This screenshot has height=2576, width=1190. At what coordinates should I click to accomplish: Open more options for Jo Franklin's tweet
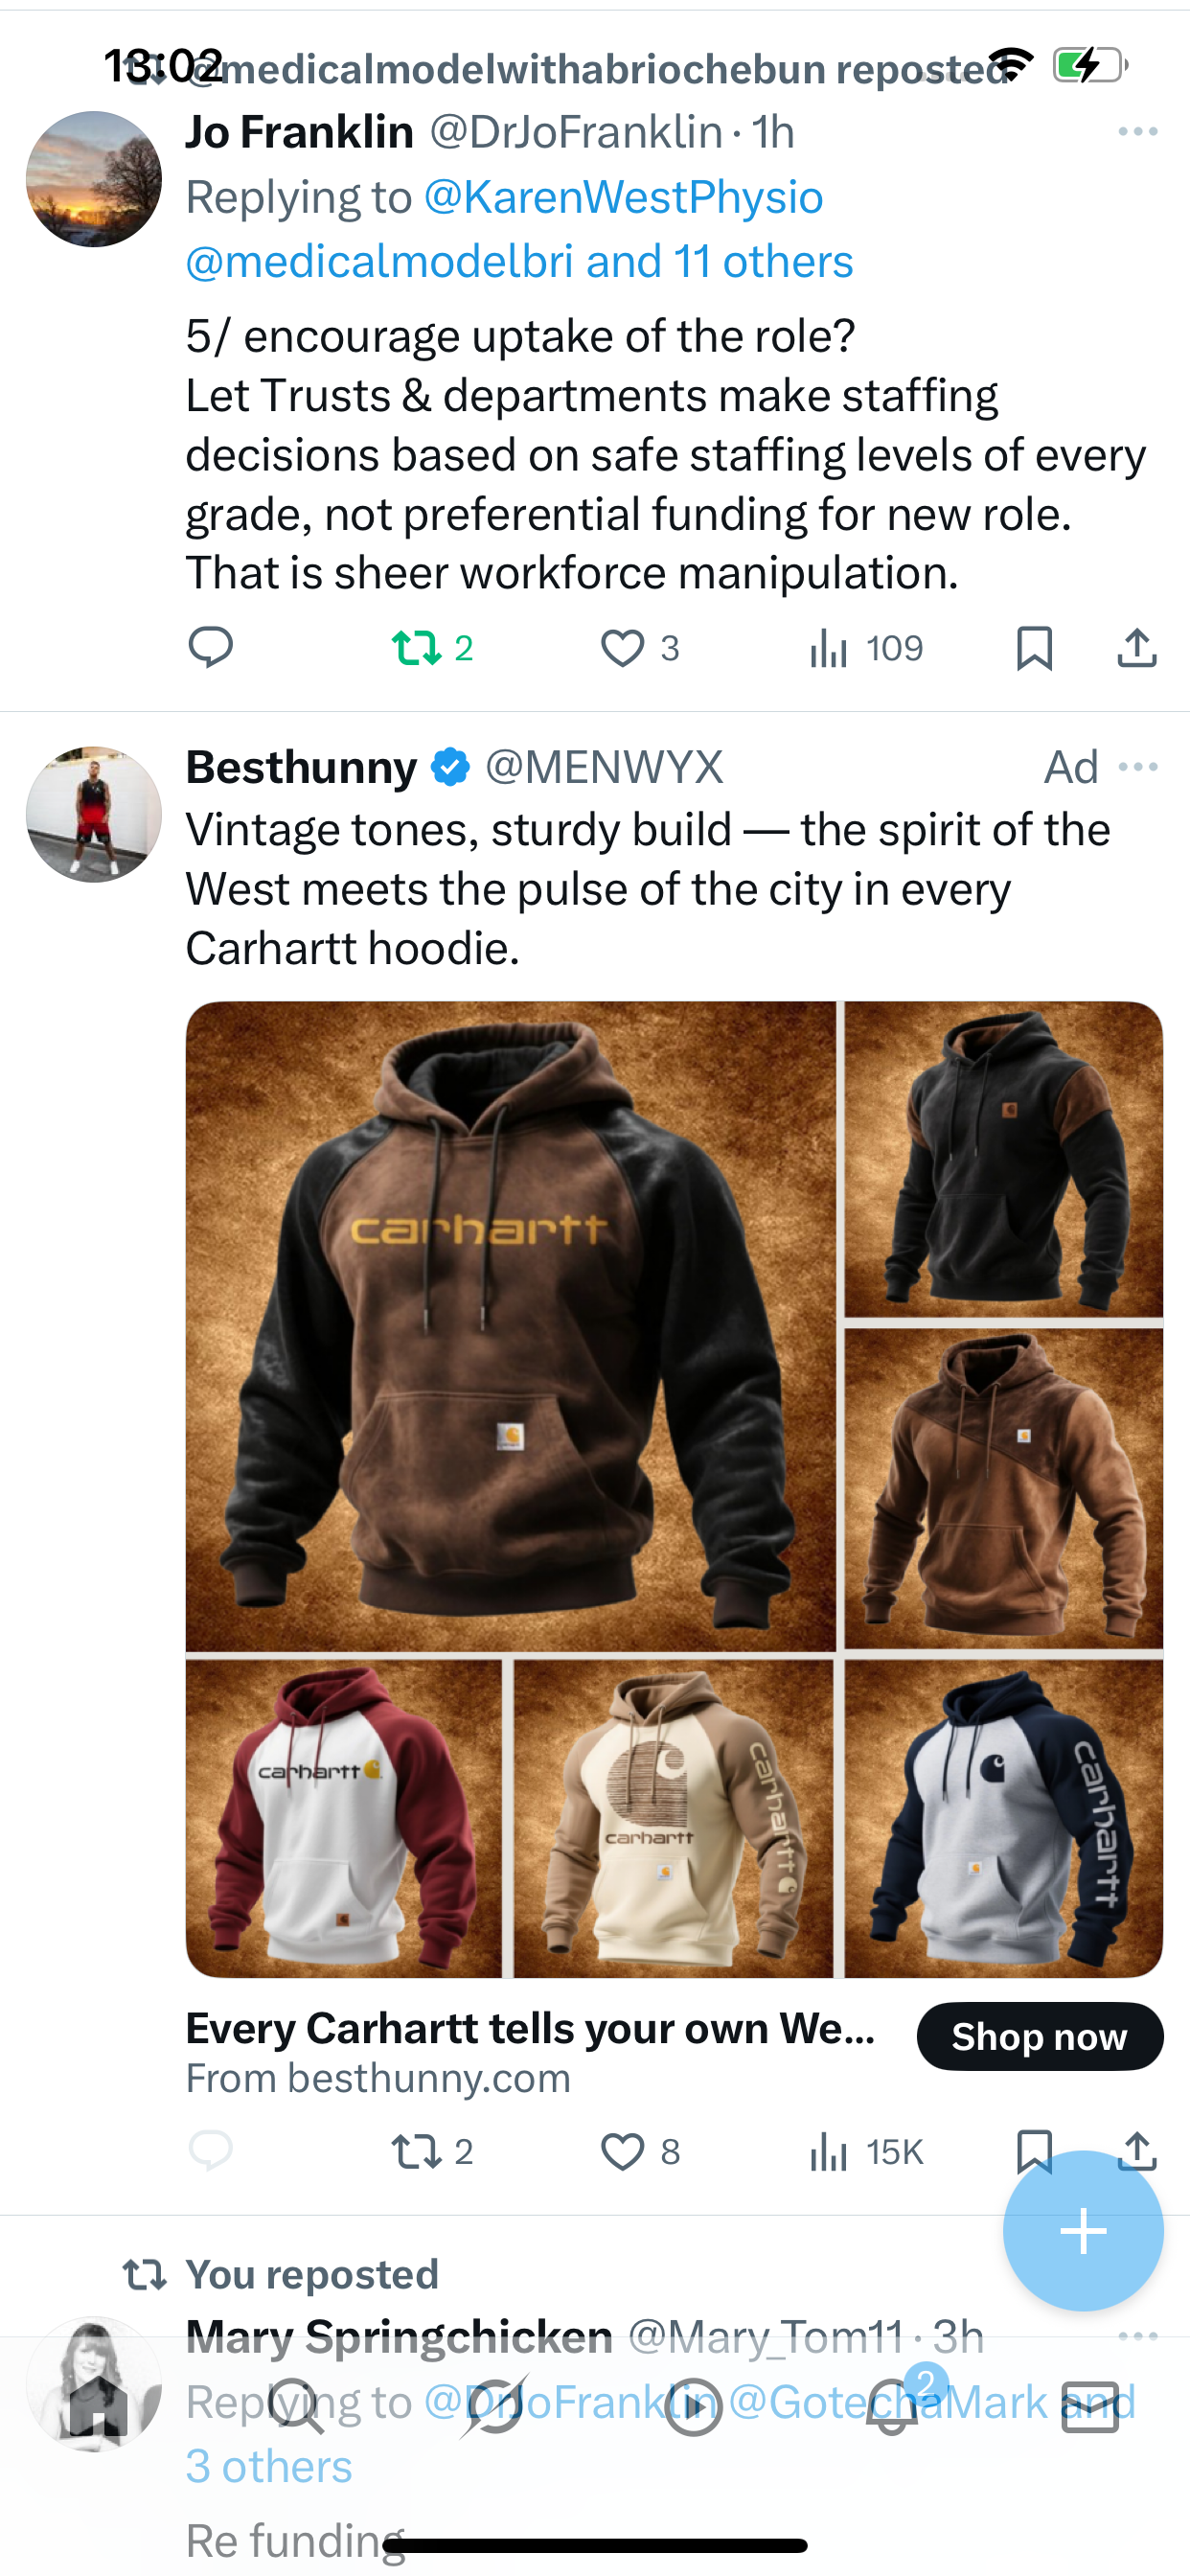point(1138,132)
